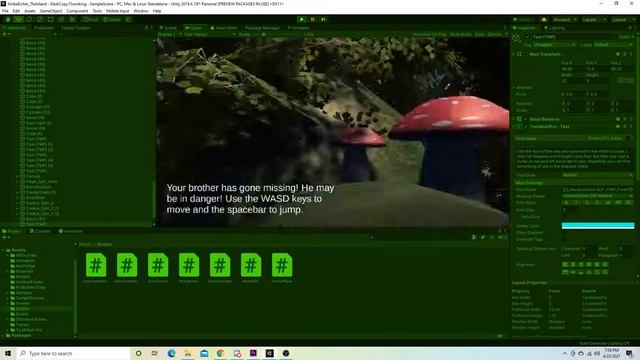
Task: Select the Packages folder in Project tree
Action: point(21,335)
